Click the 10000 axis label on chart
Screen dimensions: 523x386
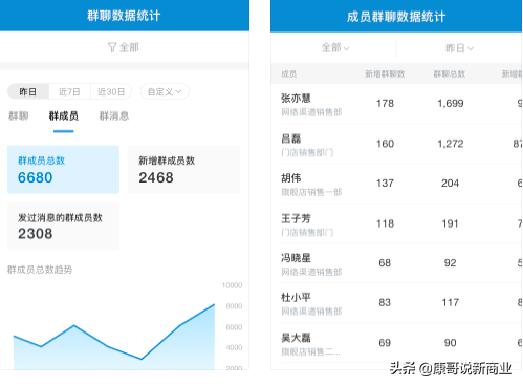click(232, 285)
